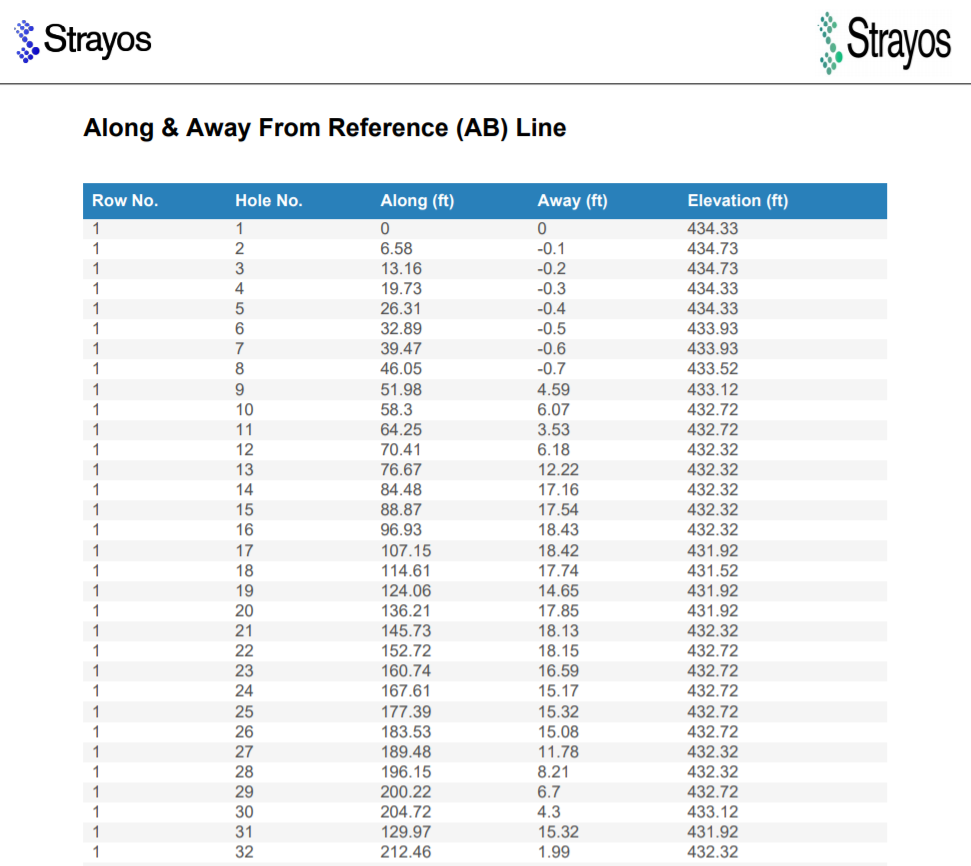Select the Along value 114.61

[x=406, y=571]
